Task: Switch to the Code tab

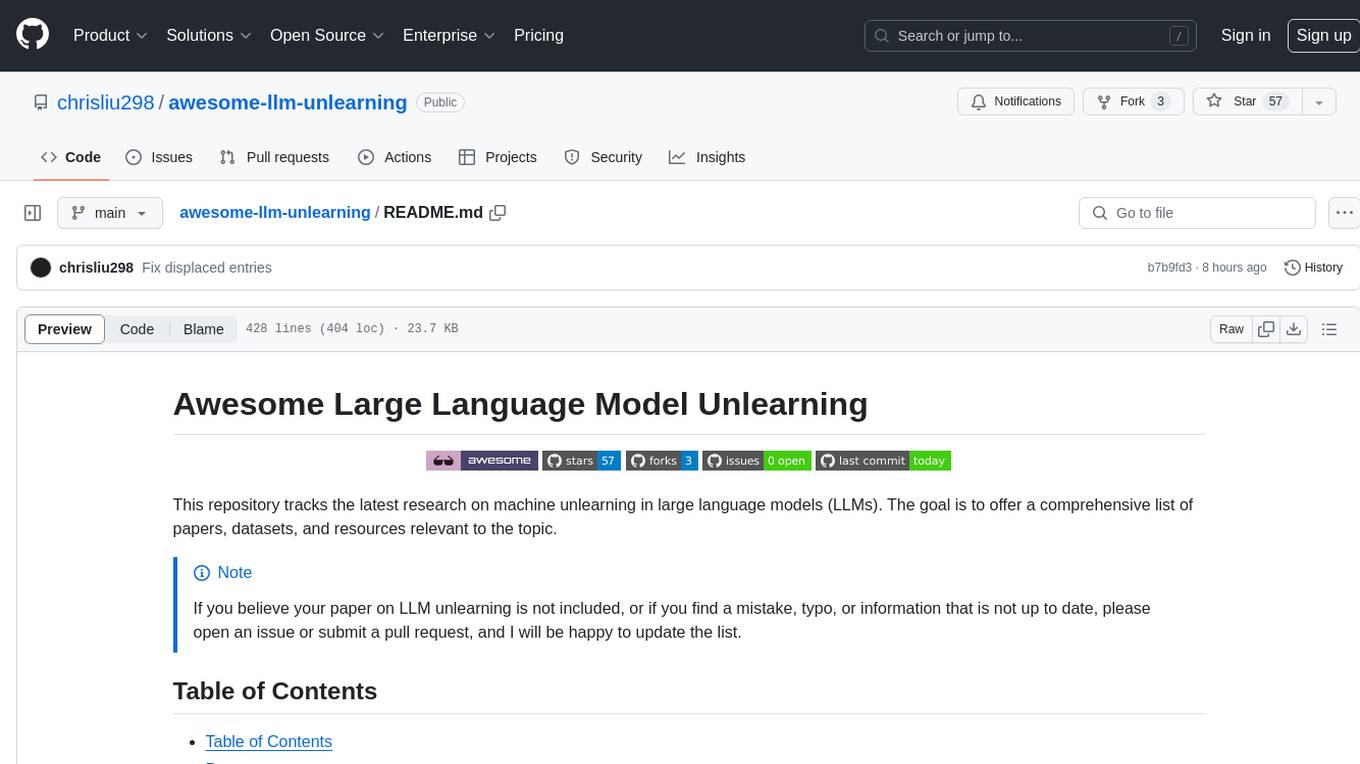Action: [x=70, y=157]
